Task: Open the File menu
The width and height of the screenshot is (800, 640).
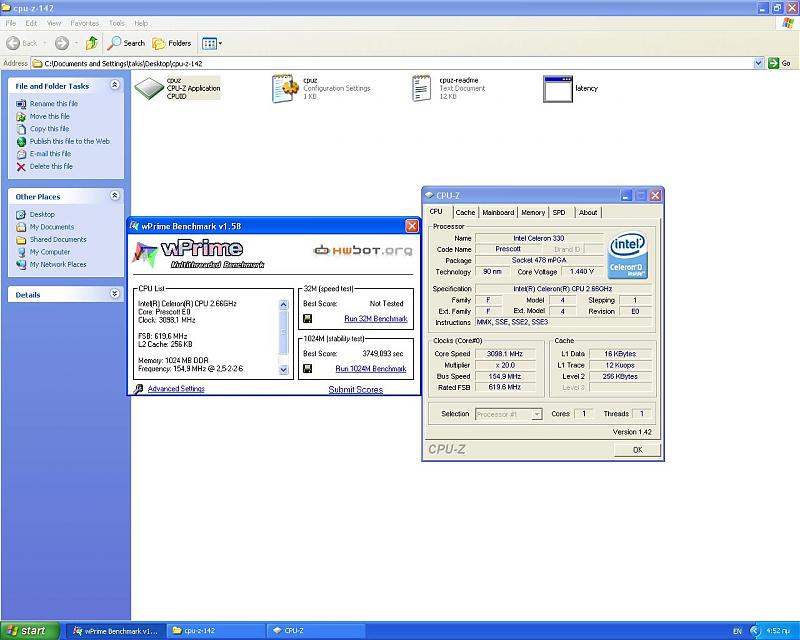Action: pyautogui.click(x=11, y=23)
